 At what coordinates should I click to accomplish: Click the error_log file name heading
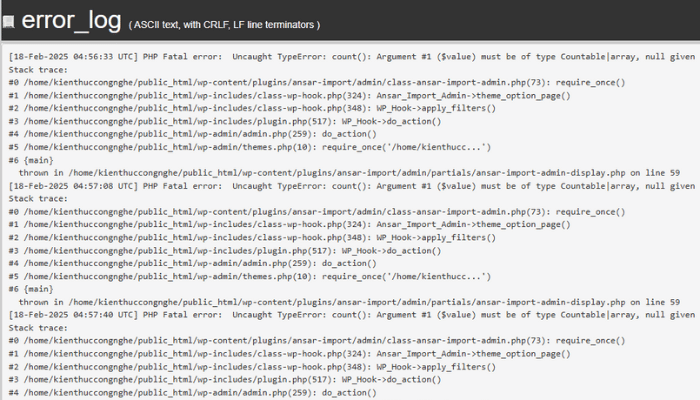[71, 20]
